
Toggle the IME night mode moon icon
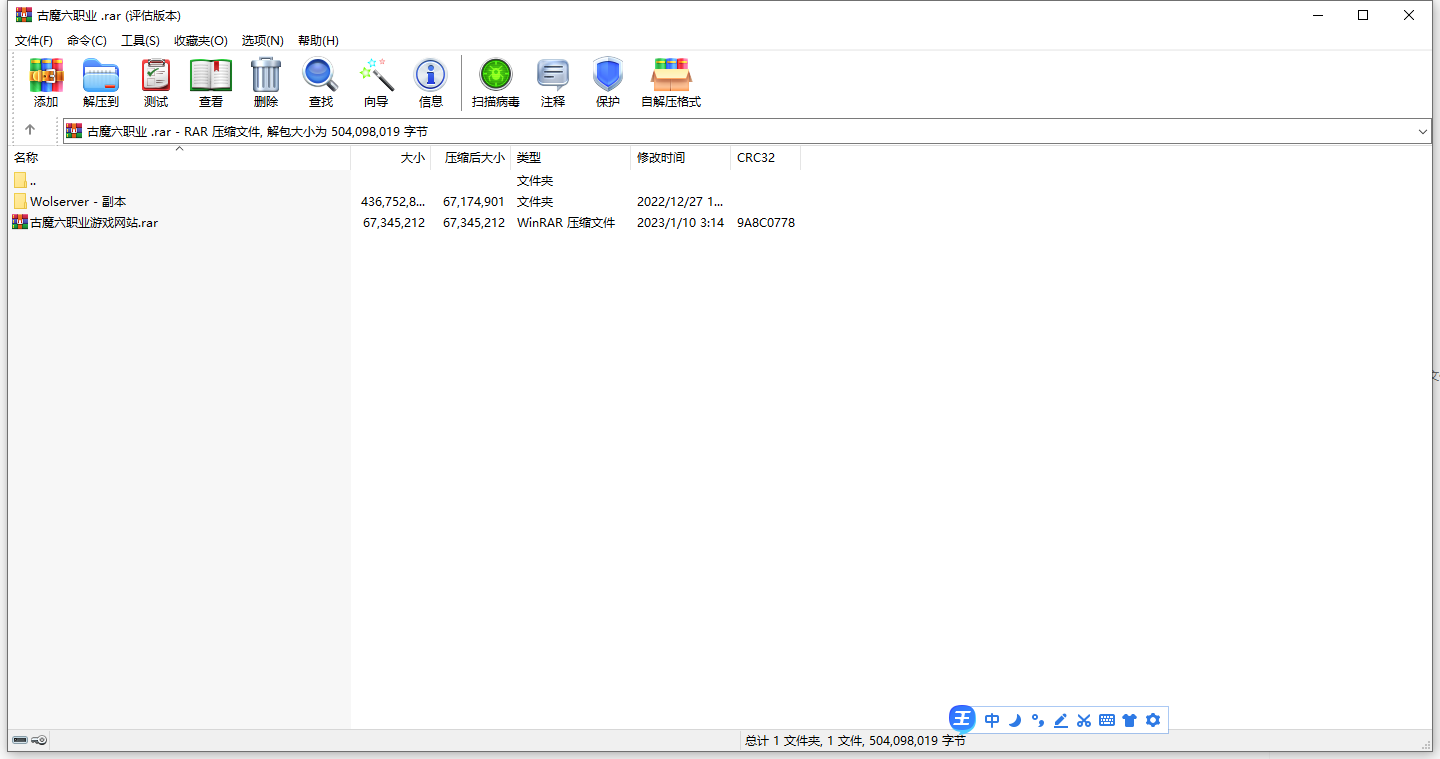point(1015,720)
